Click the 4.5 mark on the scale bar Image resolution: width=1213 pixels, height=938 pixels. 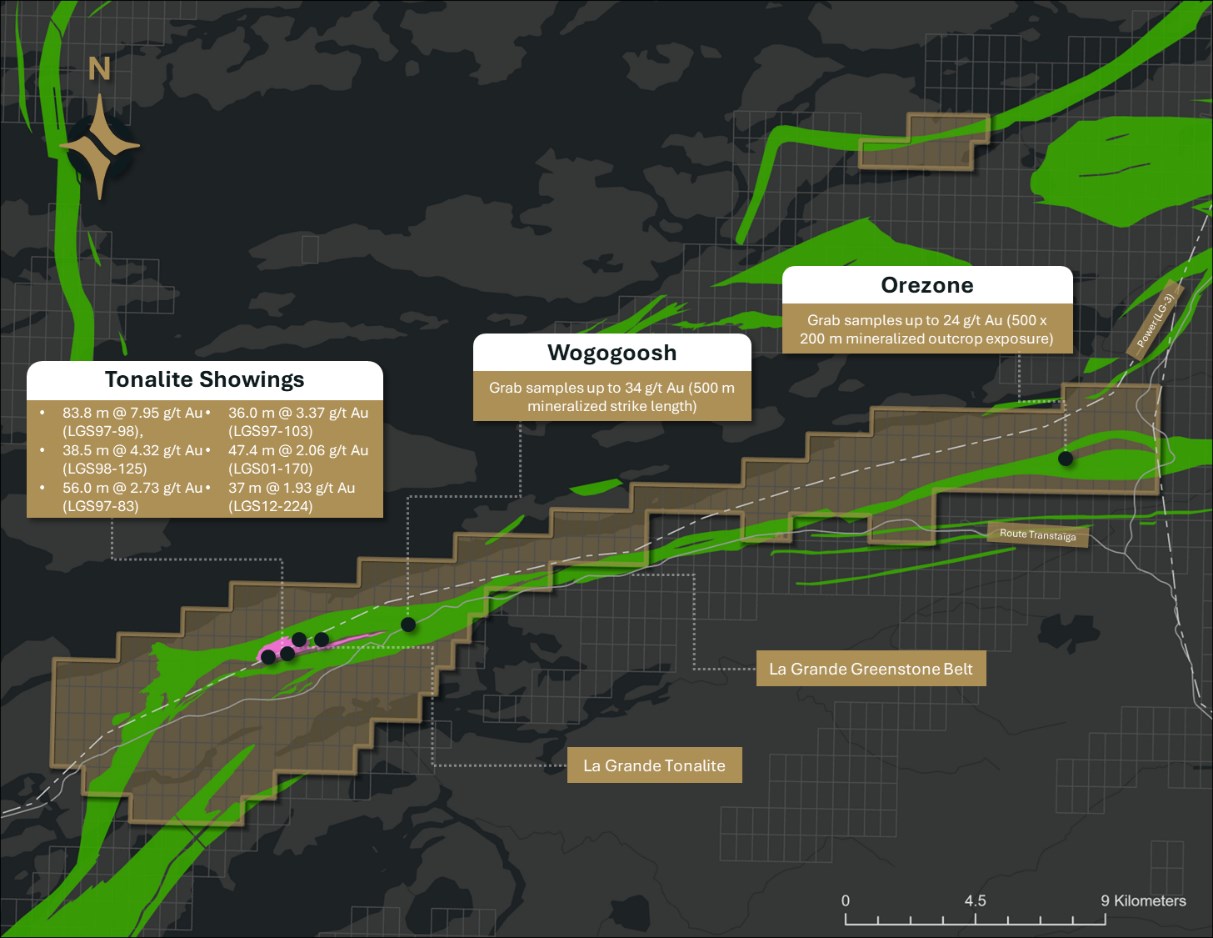pyautogui.click(x=975, y=901)
